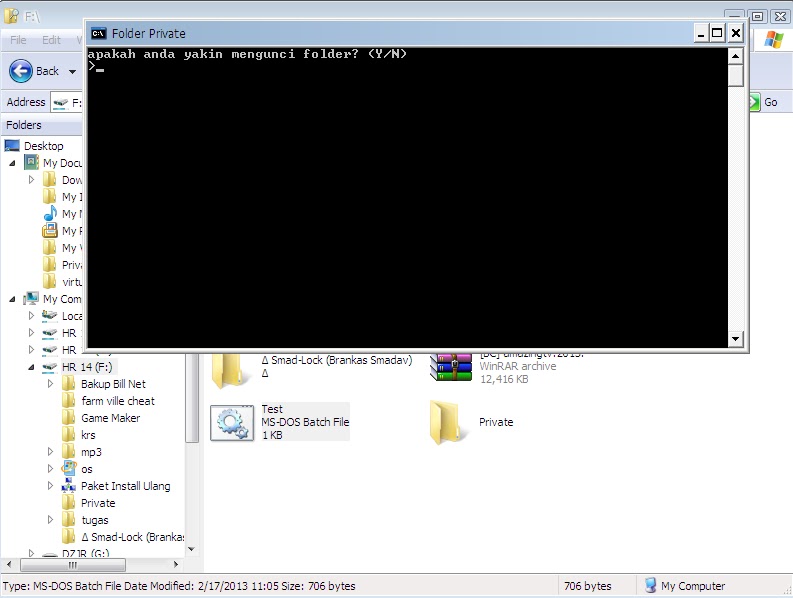This screenshot has width=793, height=598.
Task: Click the Paket Install Ulang network icon
Action: pyautogui.click(x=69, y=486)
